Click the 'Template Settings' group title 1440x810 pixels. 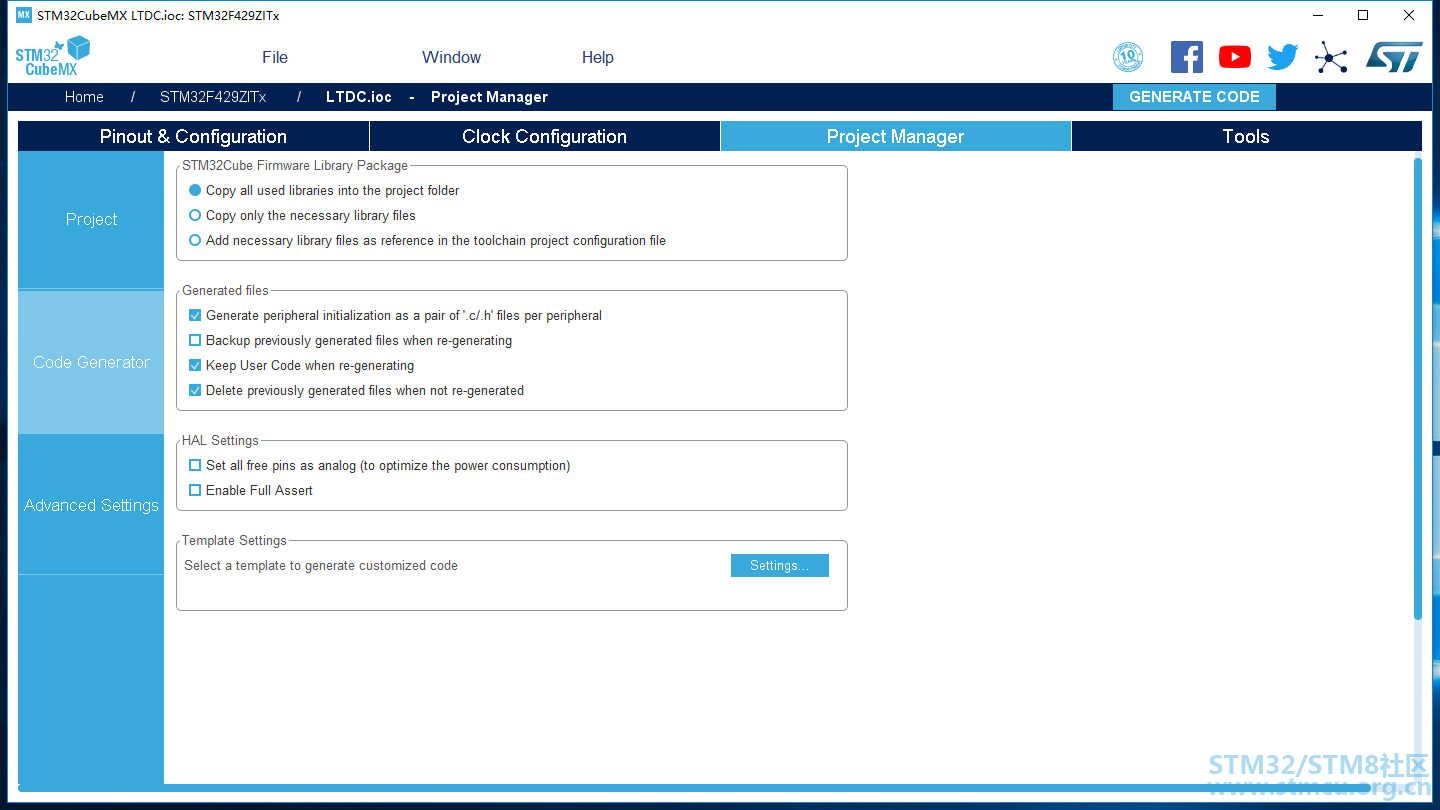[234, 540]
